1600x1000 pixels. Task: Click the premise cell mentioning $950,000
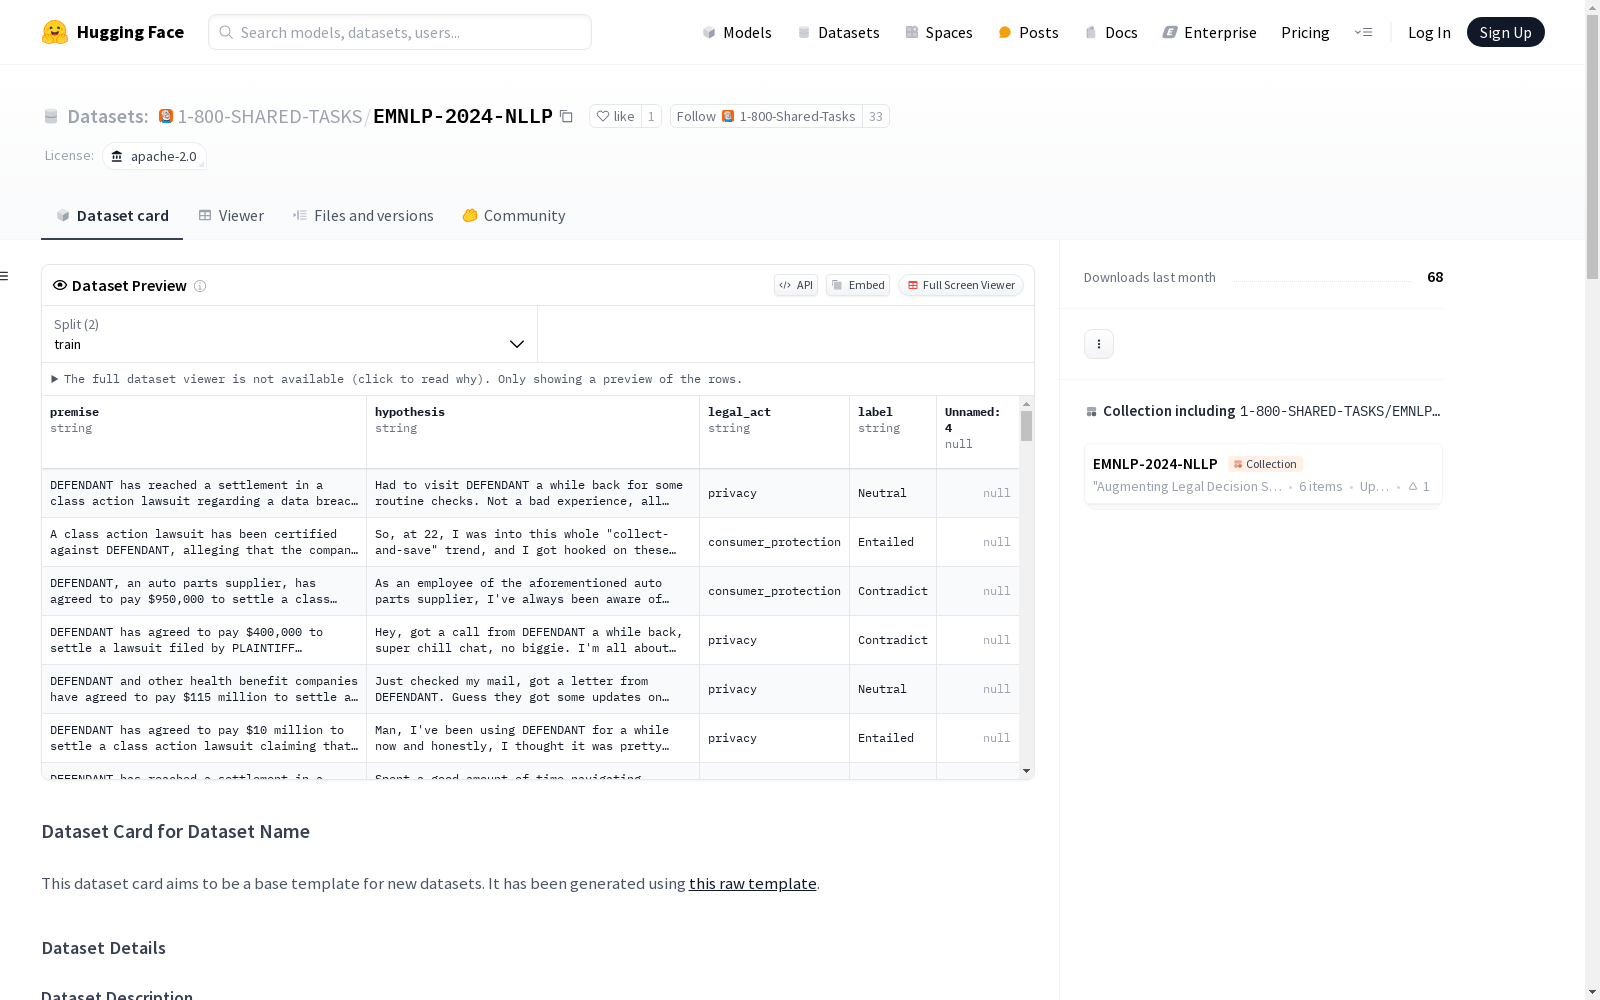pyautogui.click(x=204, y=591)
